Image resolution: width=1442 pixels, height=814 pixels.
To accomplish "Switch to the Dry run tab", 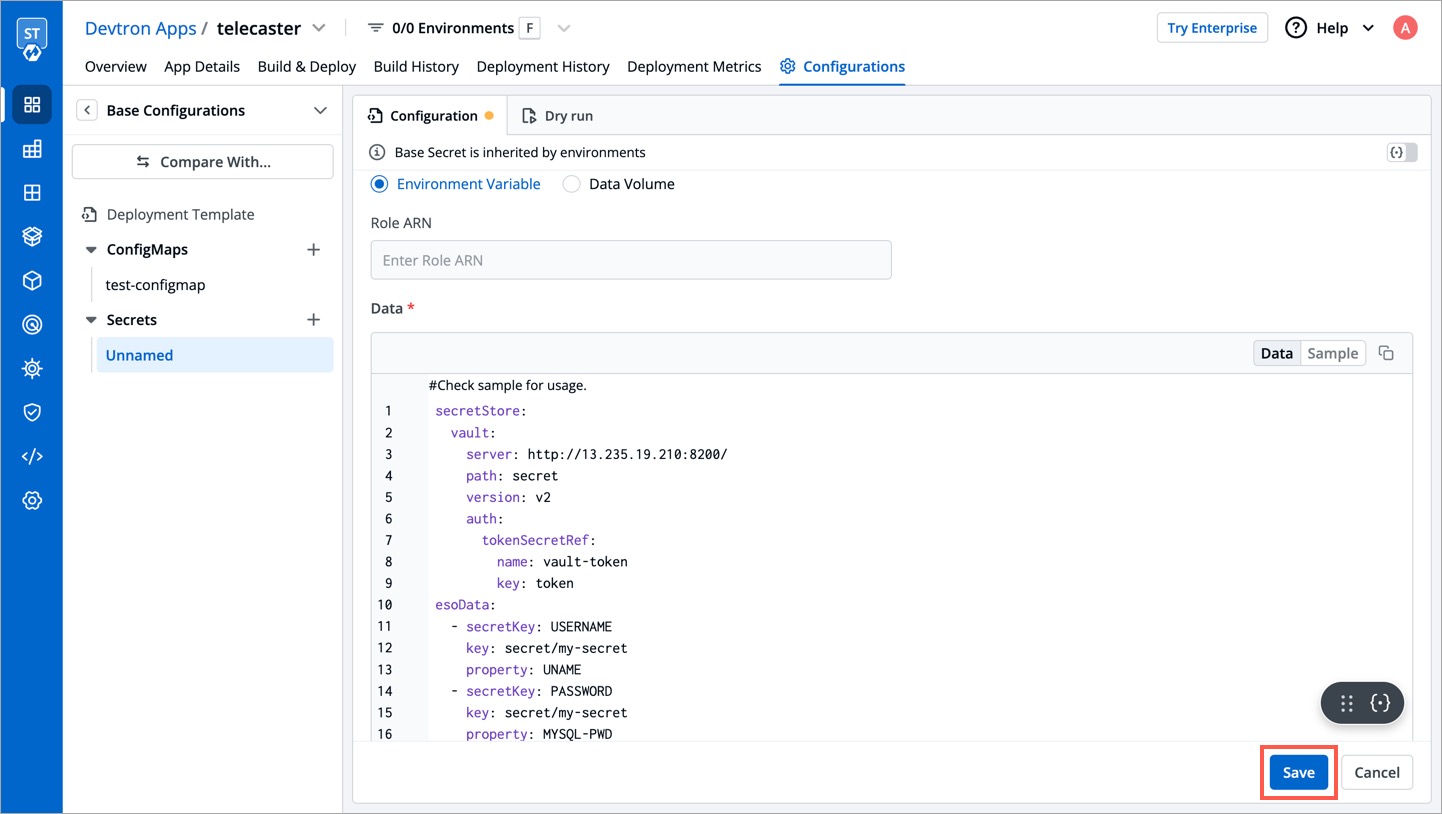I will pos(558,116).
